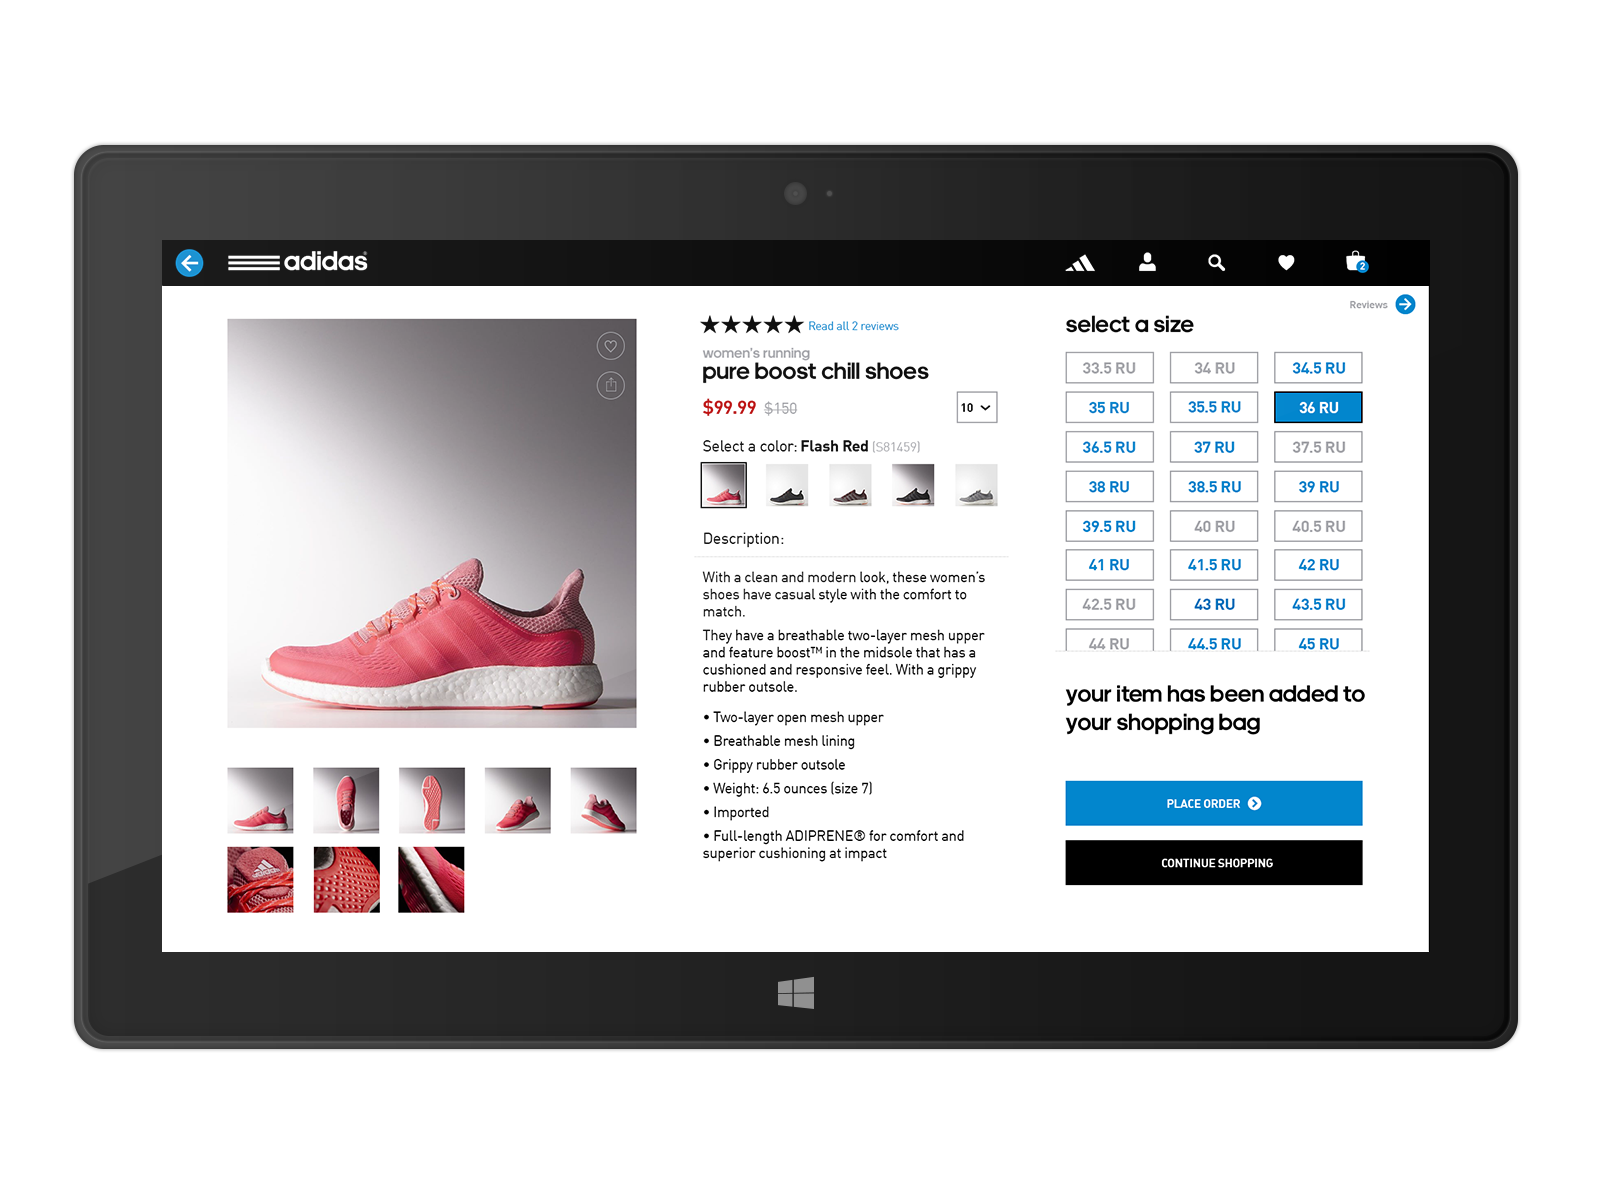
Task: View the fourth angled shoe thumbnail
Action: 517,800
